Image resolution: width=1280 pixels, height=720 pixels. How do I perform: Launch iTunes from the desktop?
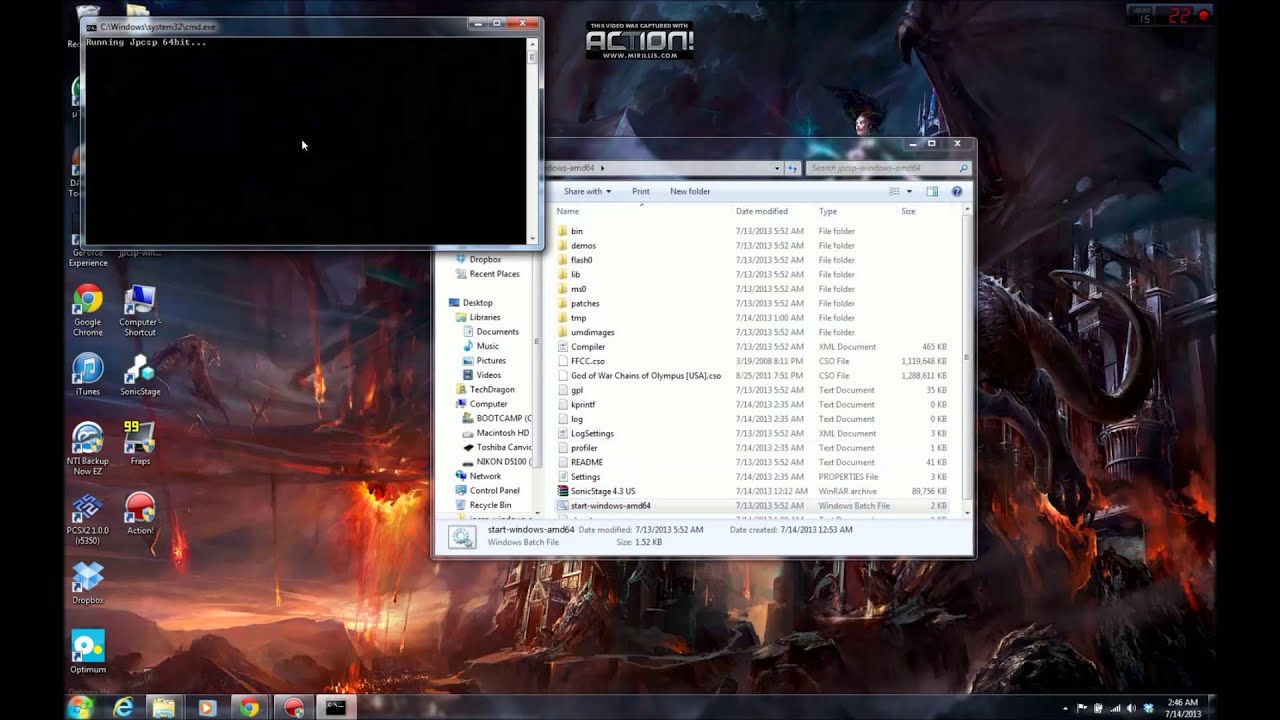click(87, 375)
